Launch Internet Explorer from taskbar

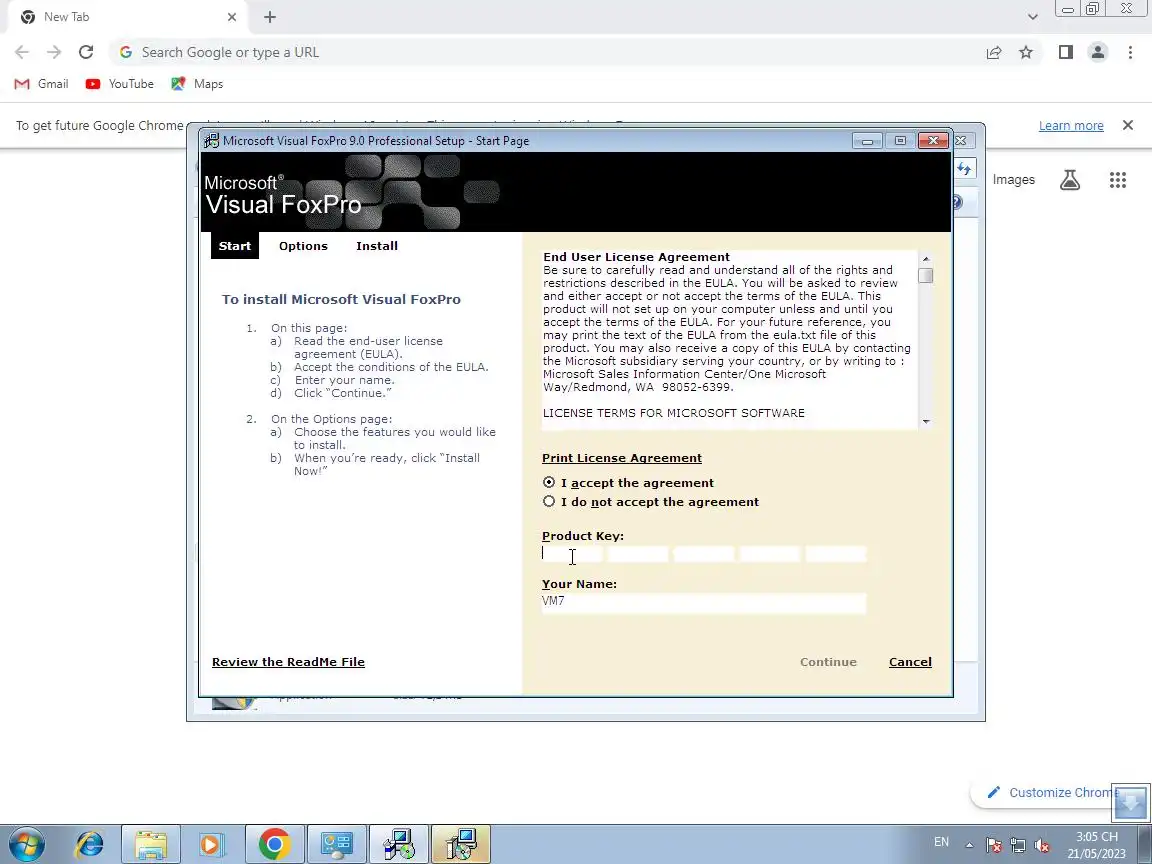90,844
